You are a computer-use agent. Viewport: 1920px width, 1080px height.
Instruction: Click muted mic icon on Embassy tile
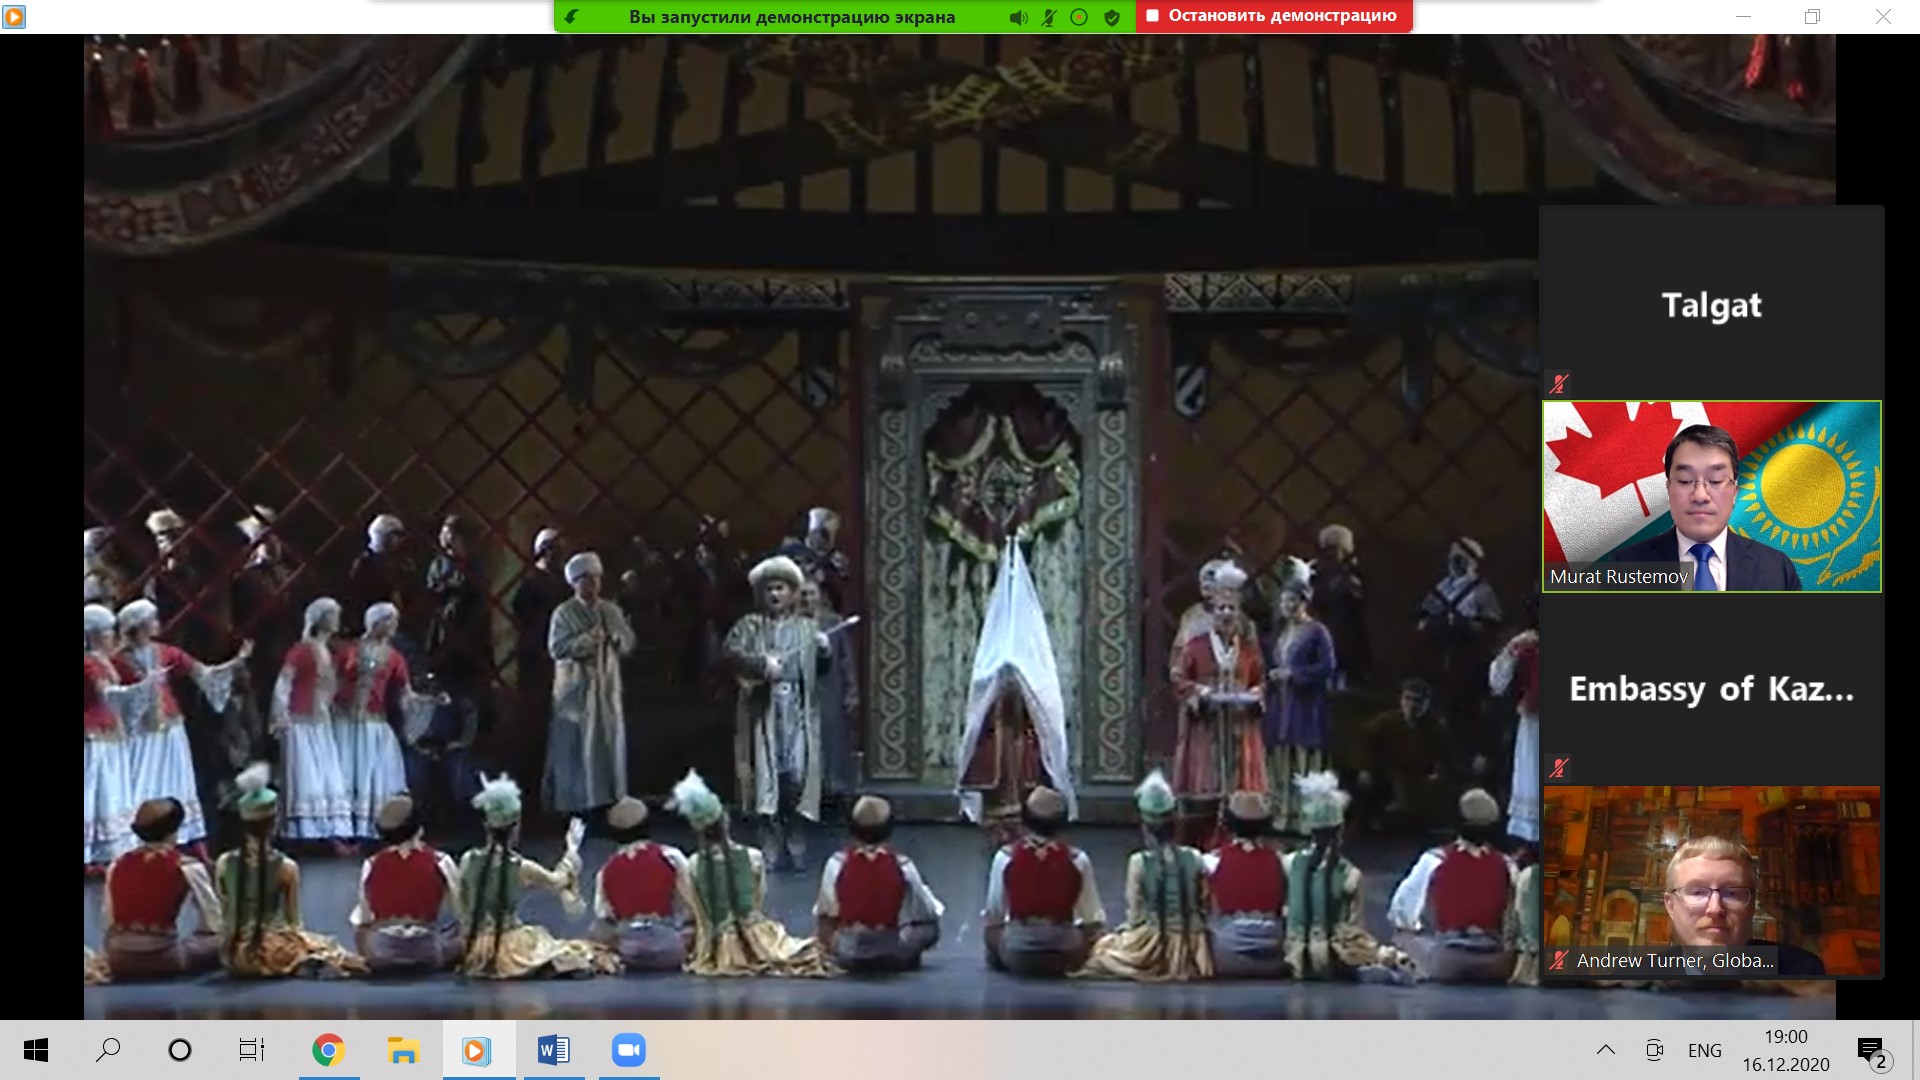1558,767
